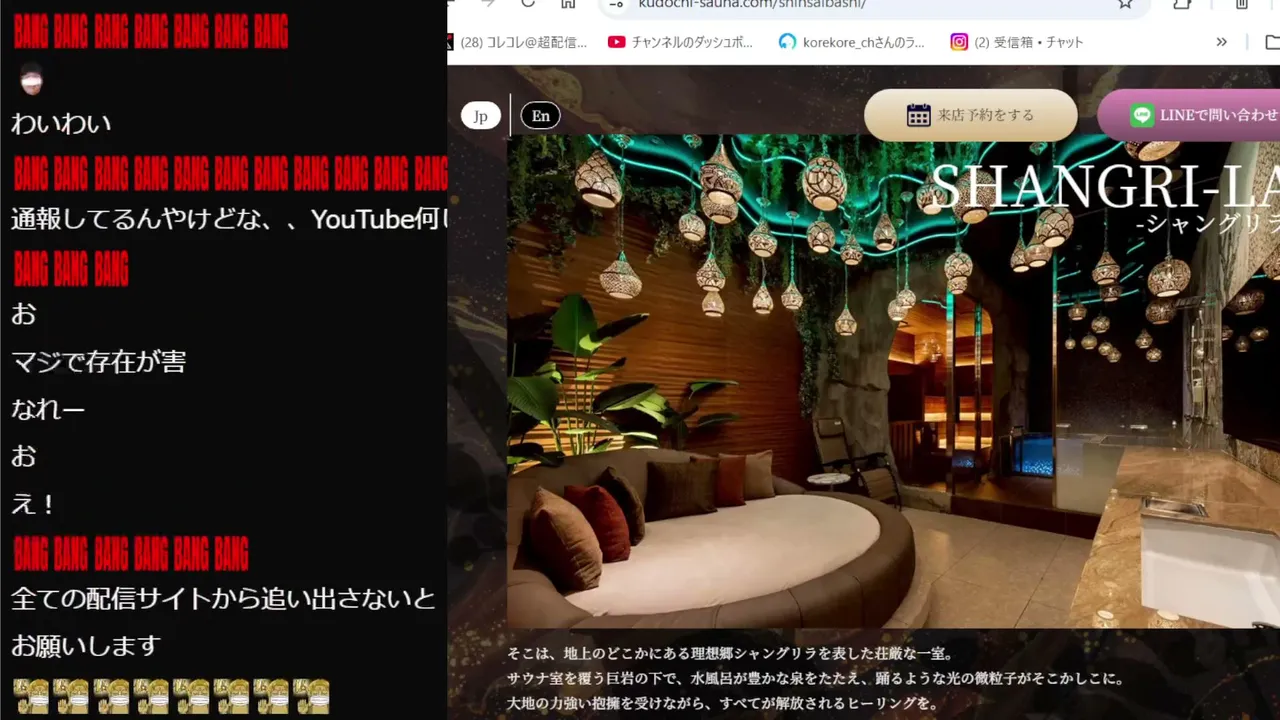
Task: Click the chat user avatar above わいわい
Action: pyautogui.click(x=31, y=79)
